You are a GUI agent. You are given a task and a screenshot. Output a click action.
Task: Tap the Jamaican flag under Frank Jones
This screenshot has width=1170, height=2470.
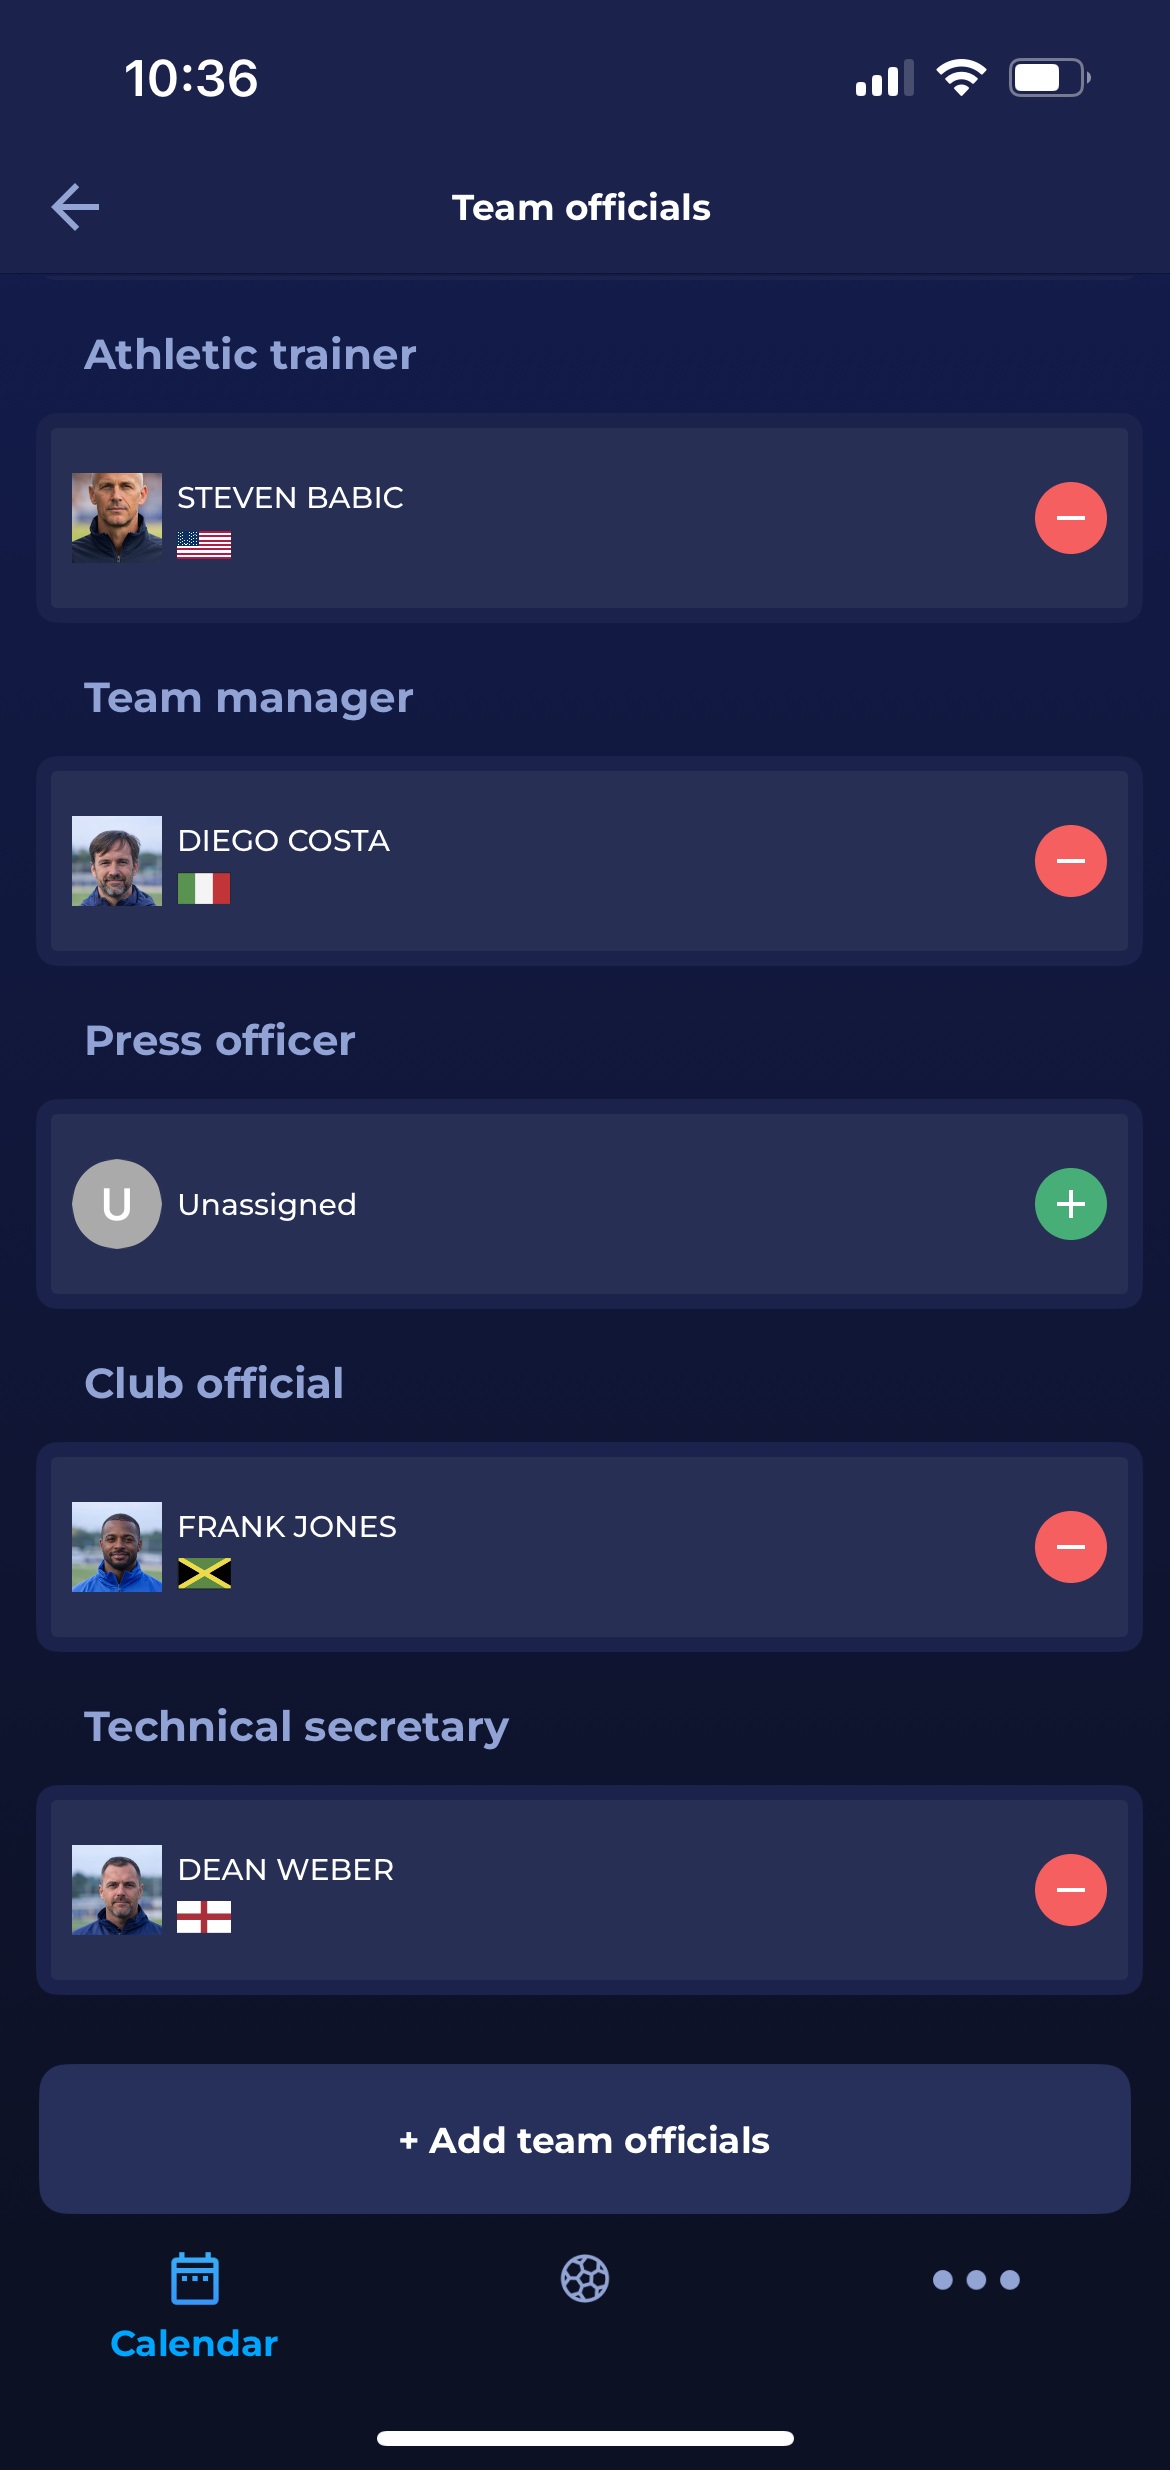pos(204,1574)
